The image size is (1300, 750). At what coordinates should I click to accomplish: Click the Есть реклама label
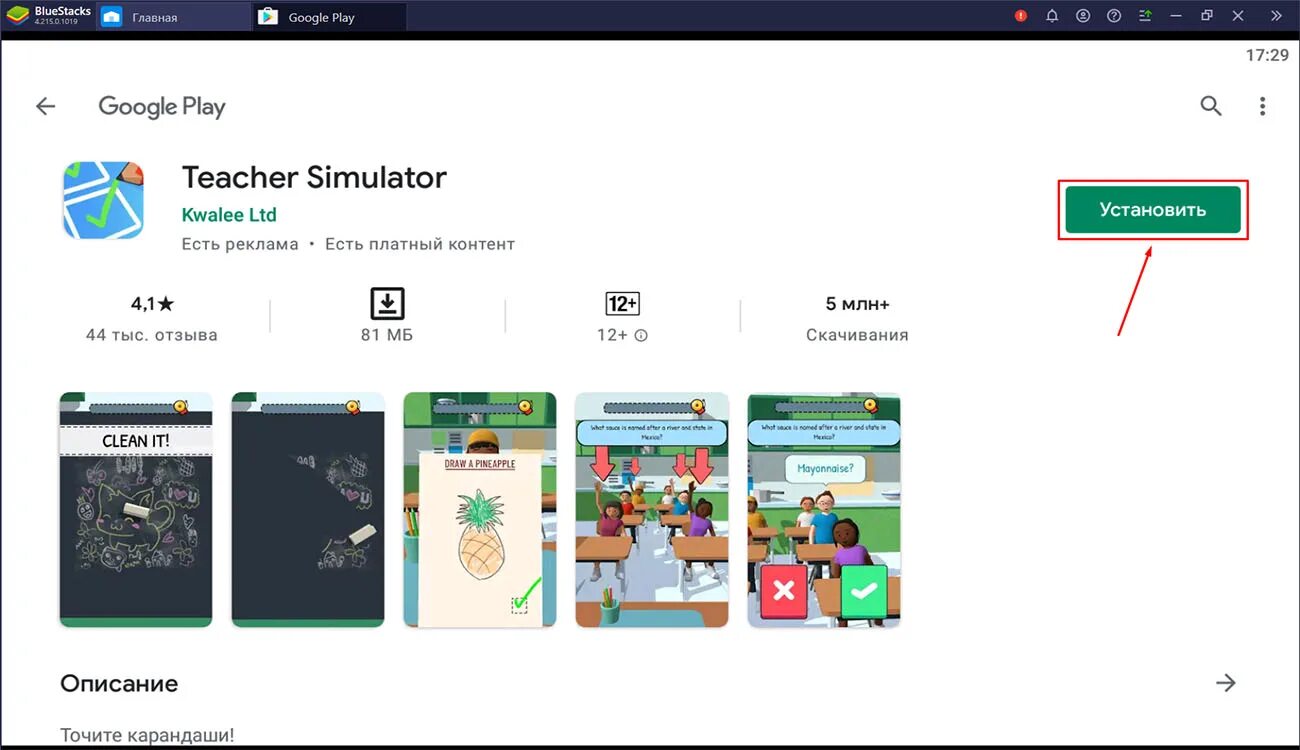[x=240, y=244]
